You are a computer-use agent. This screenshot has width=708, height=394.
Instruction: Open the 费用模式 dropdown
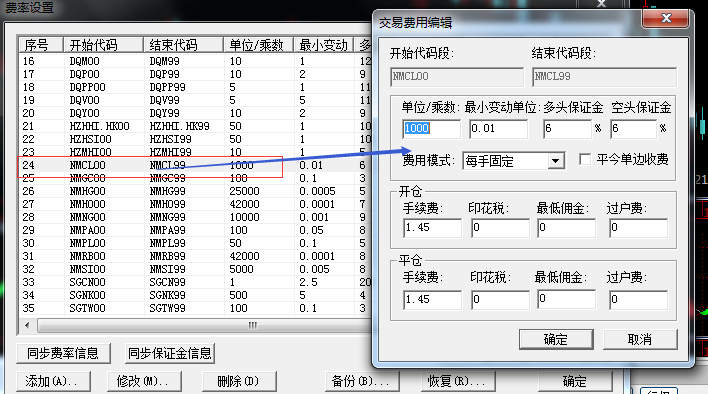pos(556,161)
